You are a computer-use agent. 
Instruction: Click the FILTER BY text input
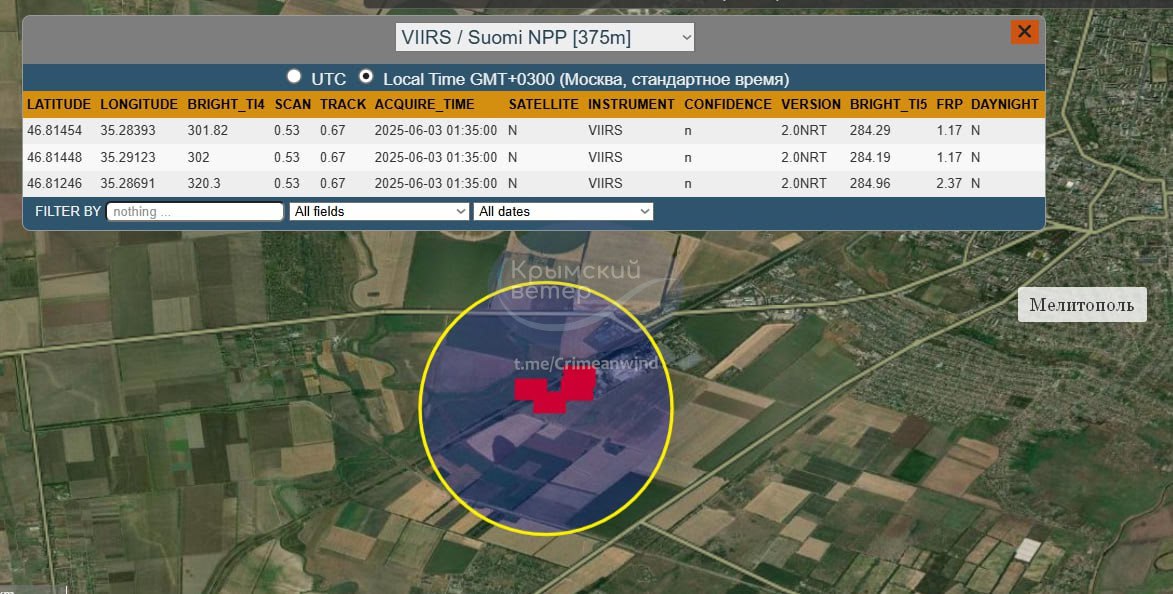[195, 211]
